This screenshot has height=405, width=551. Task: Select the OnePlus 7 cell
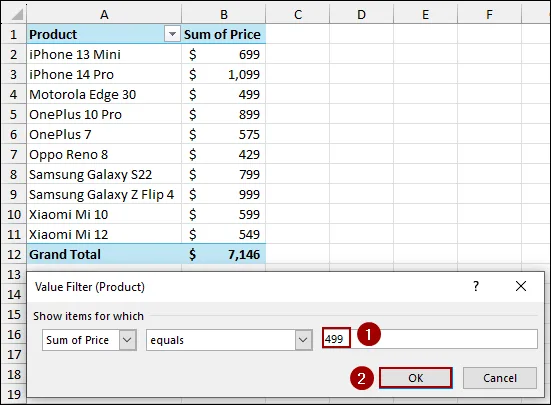pyautogui.click(x=104, y=134)
